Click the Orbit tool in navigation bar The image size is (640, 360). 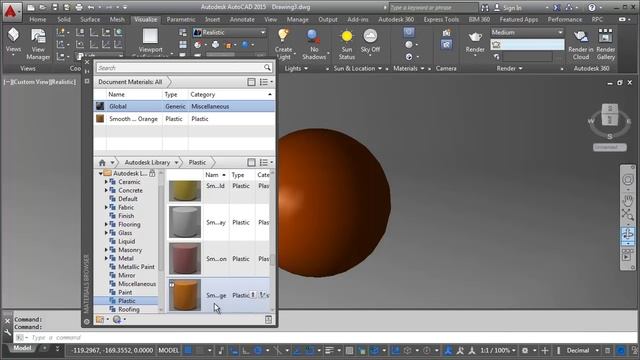(x=627, y=234)
